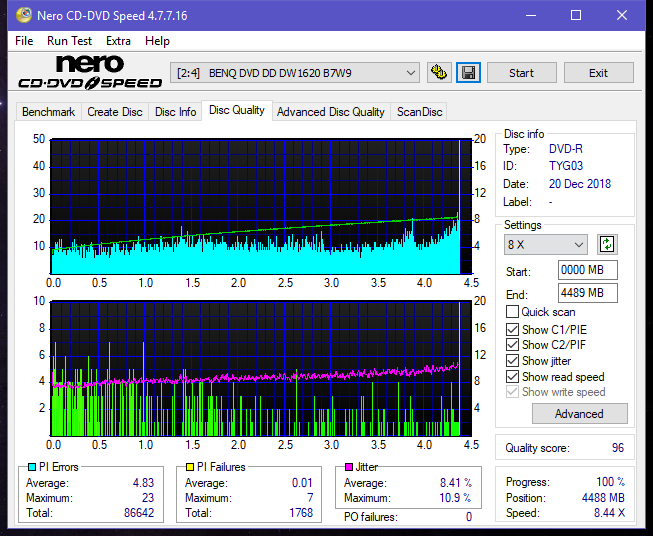Toggle Show read speed checkbox
The width and height of the screenshot is (653, 536).
click(512, 376)
